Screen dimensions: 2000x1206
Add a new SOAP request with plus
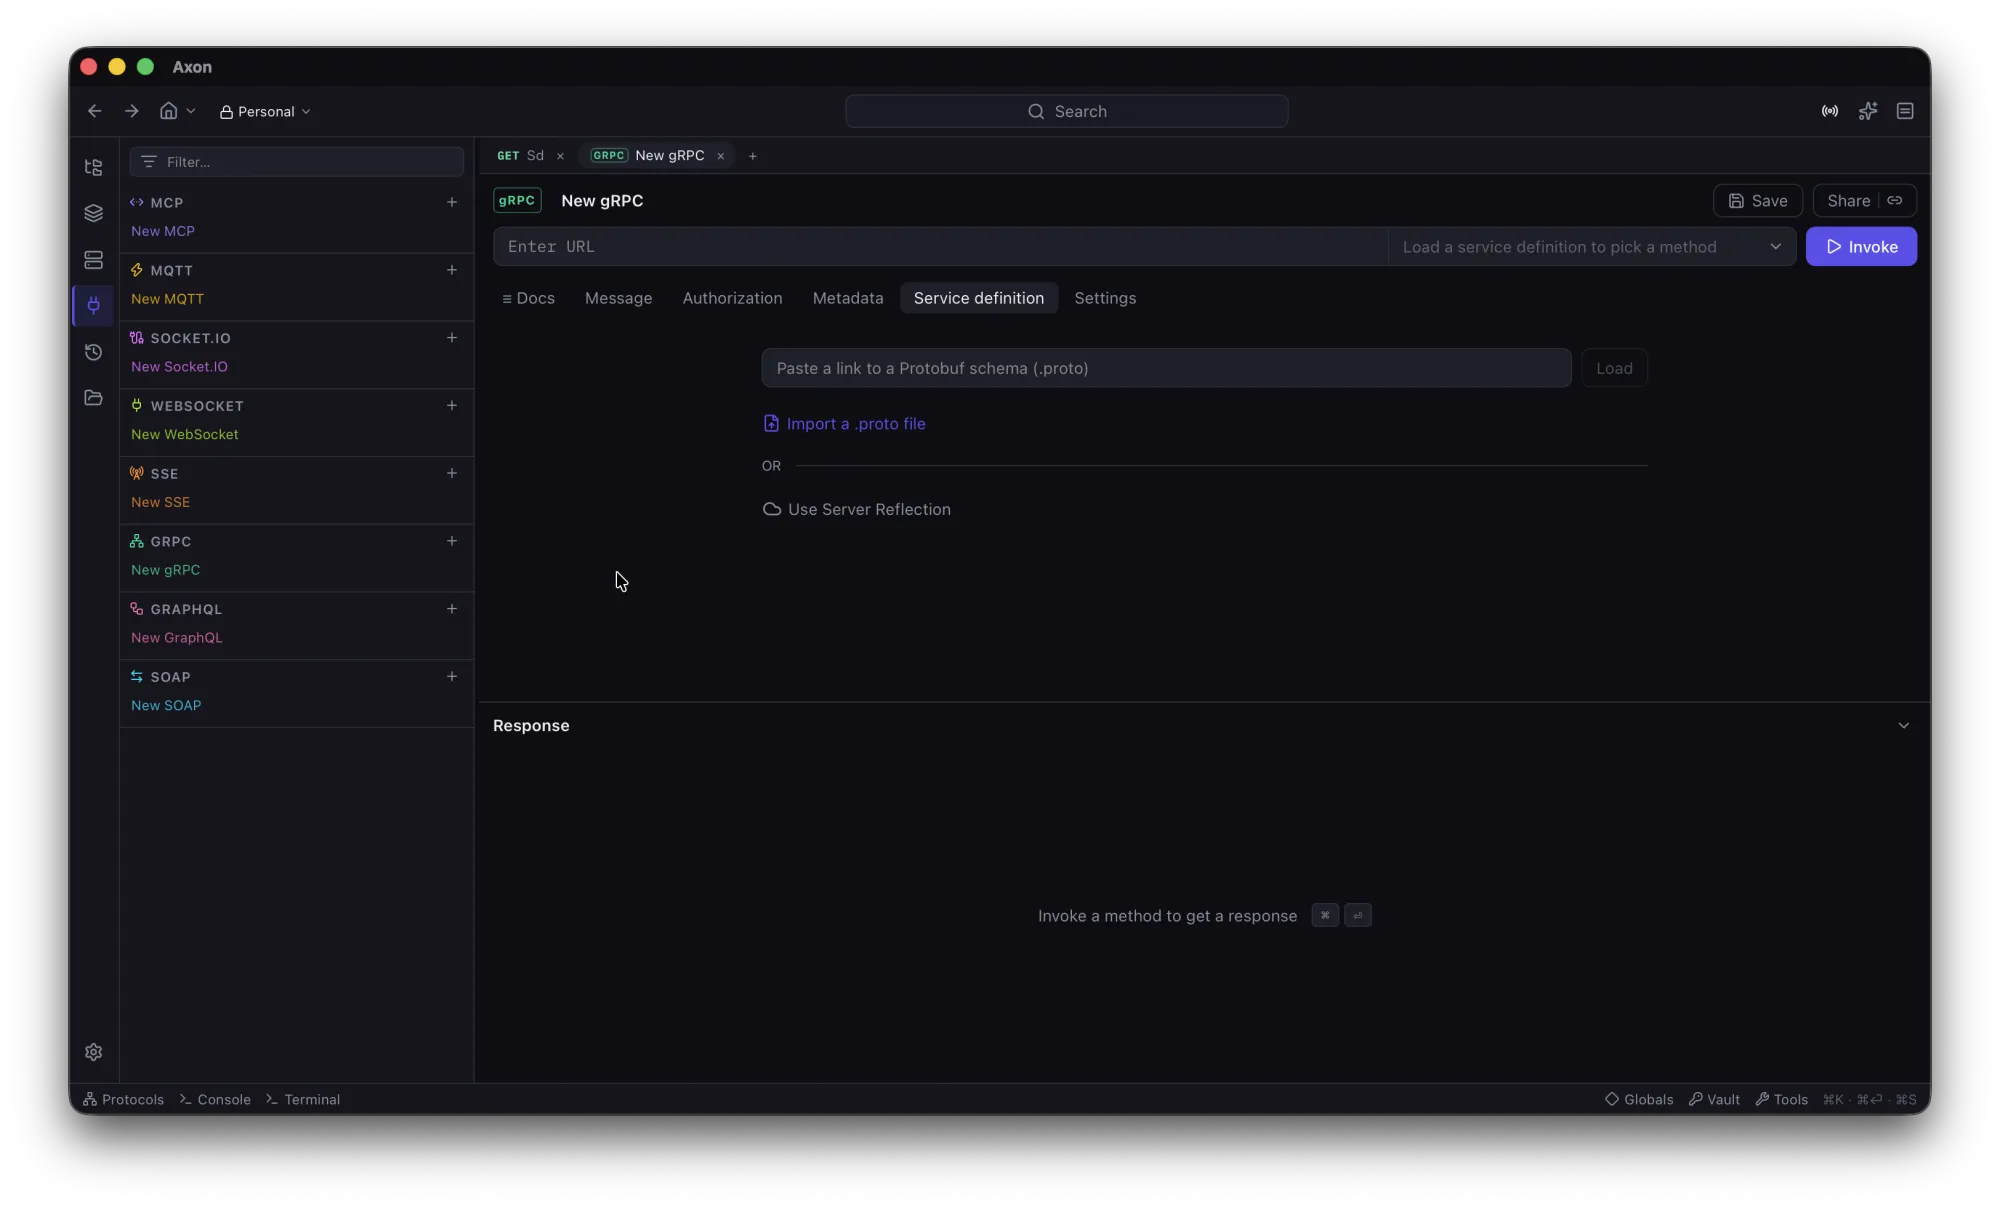tap(452, 676)
